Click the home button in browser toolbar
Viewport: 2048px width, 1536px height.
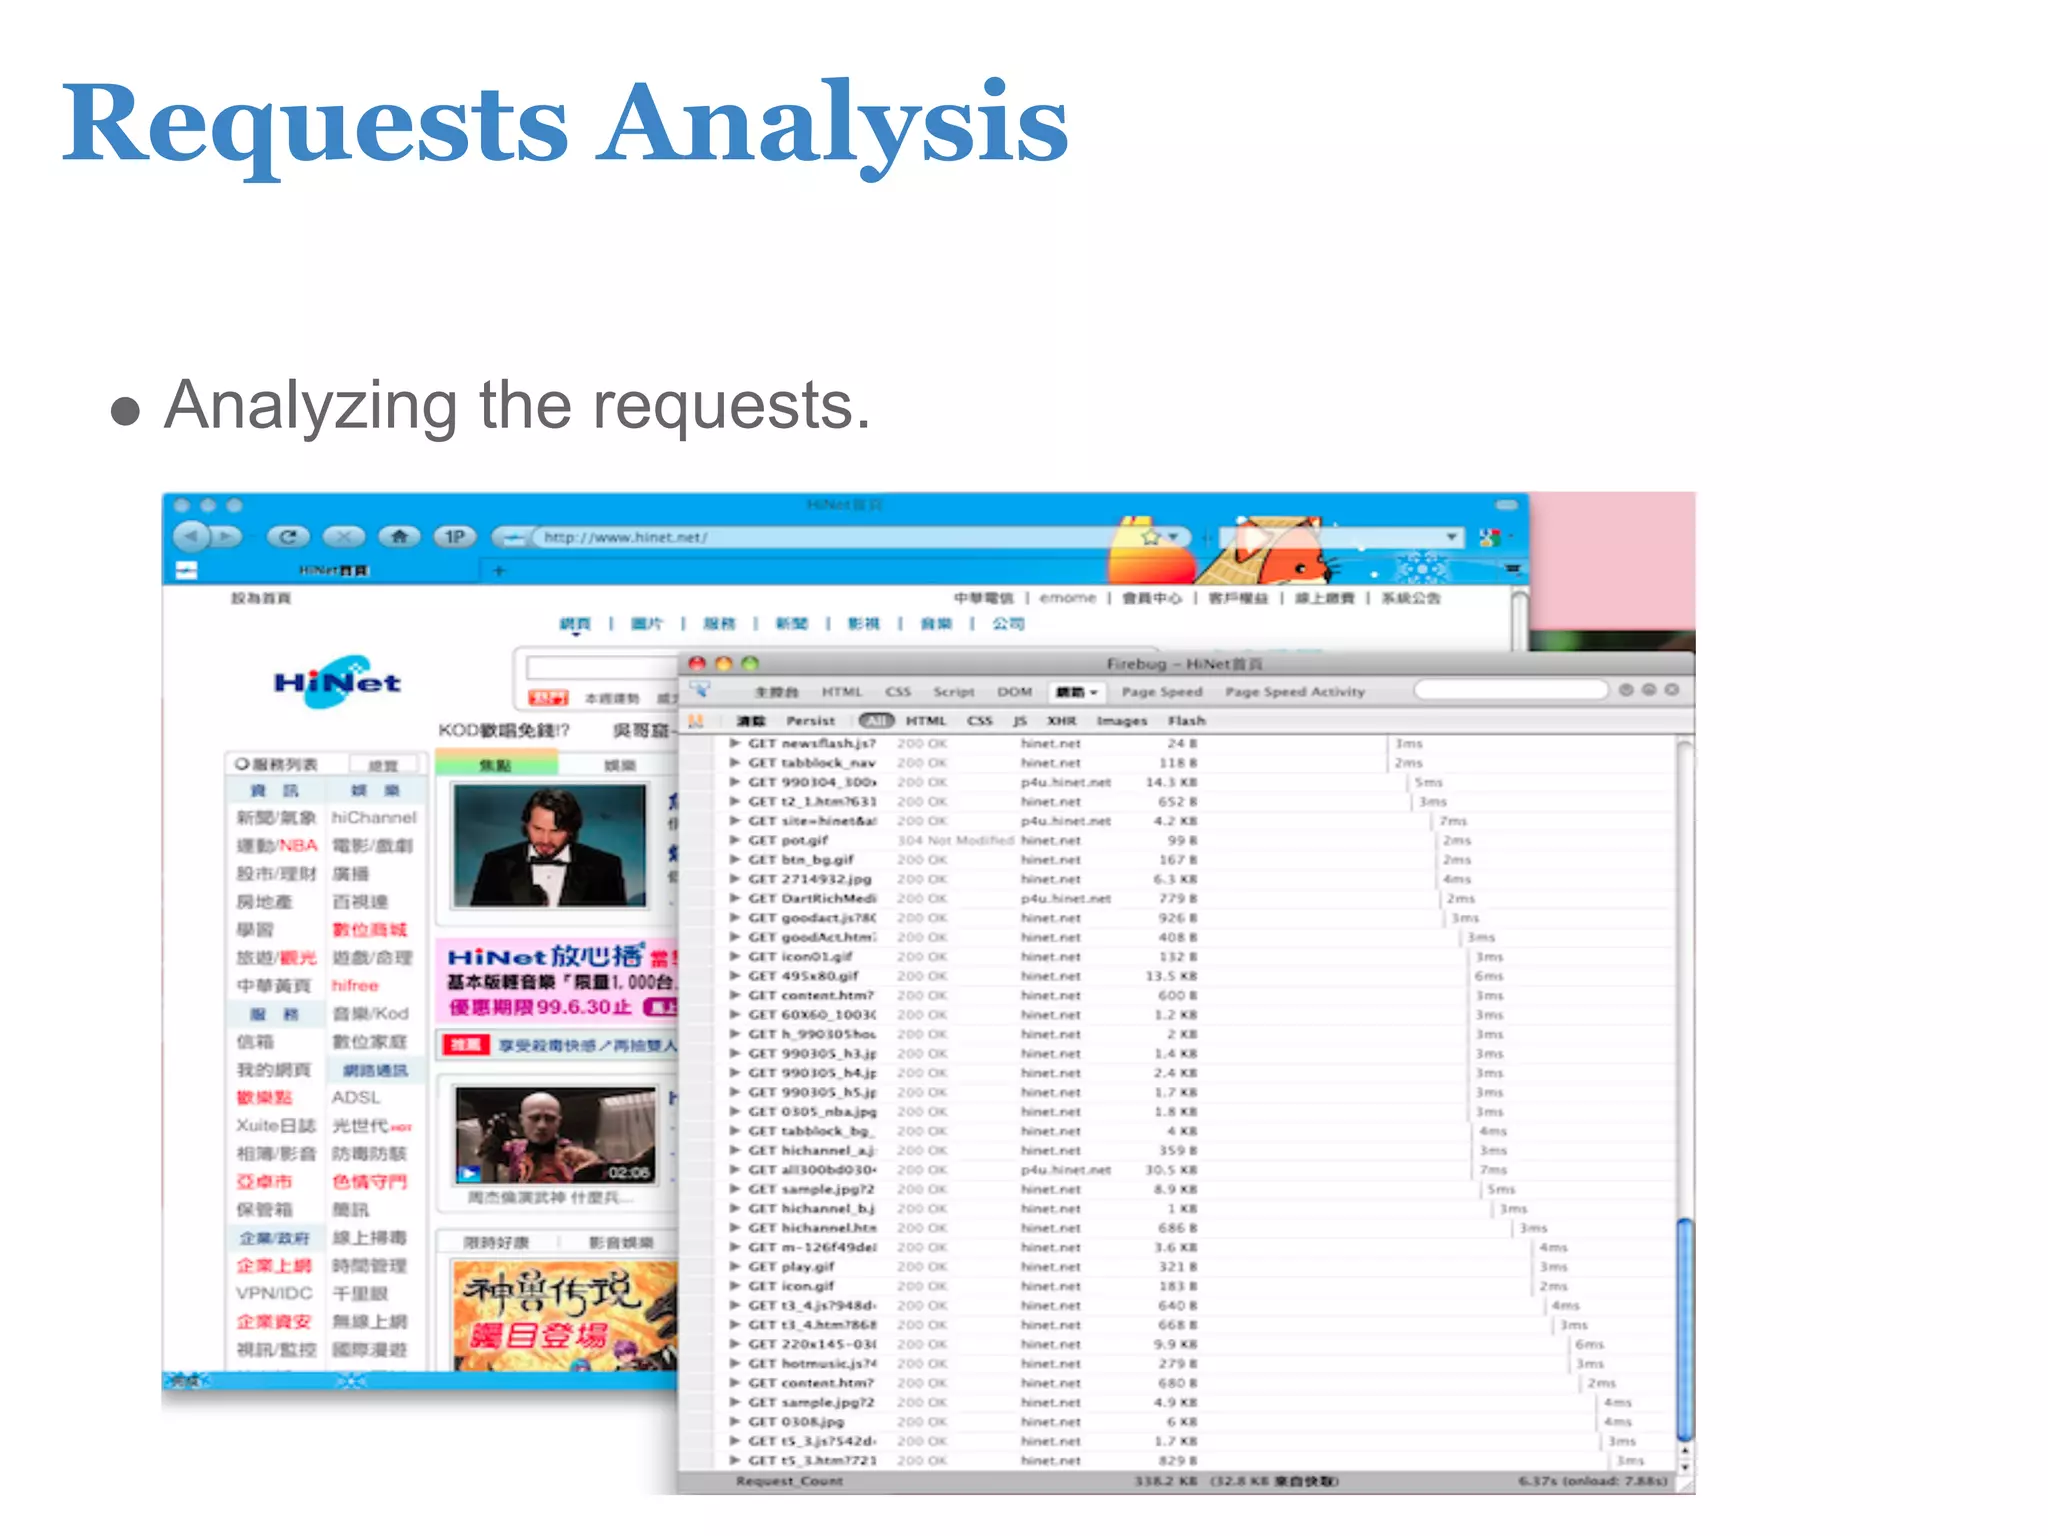click(399, 537)
